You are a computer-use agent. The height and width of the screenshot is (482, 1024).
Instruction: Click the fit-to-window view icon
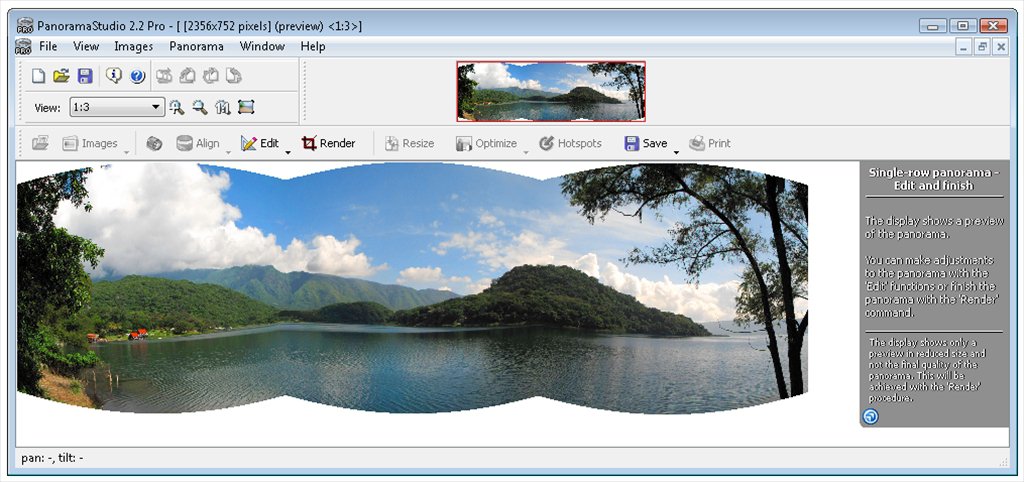coord(246,107)
